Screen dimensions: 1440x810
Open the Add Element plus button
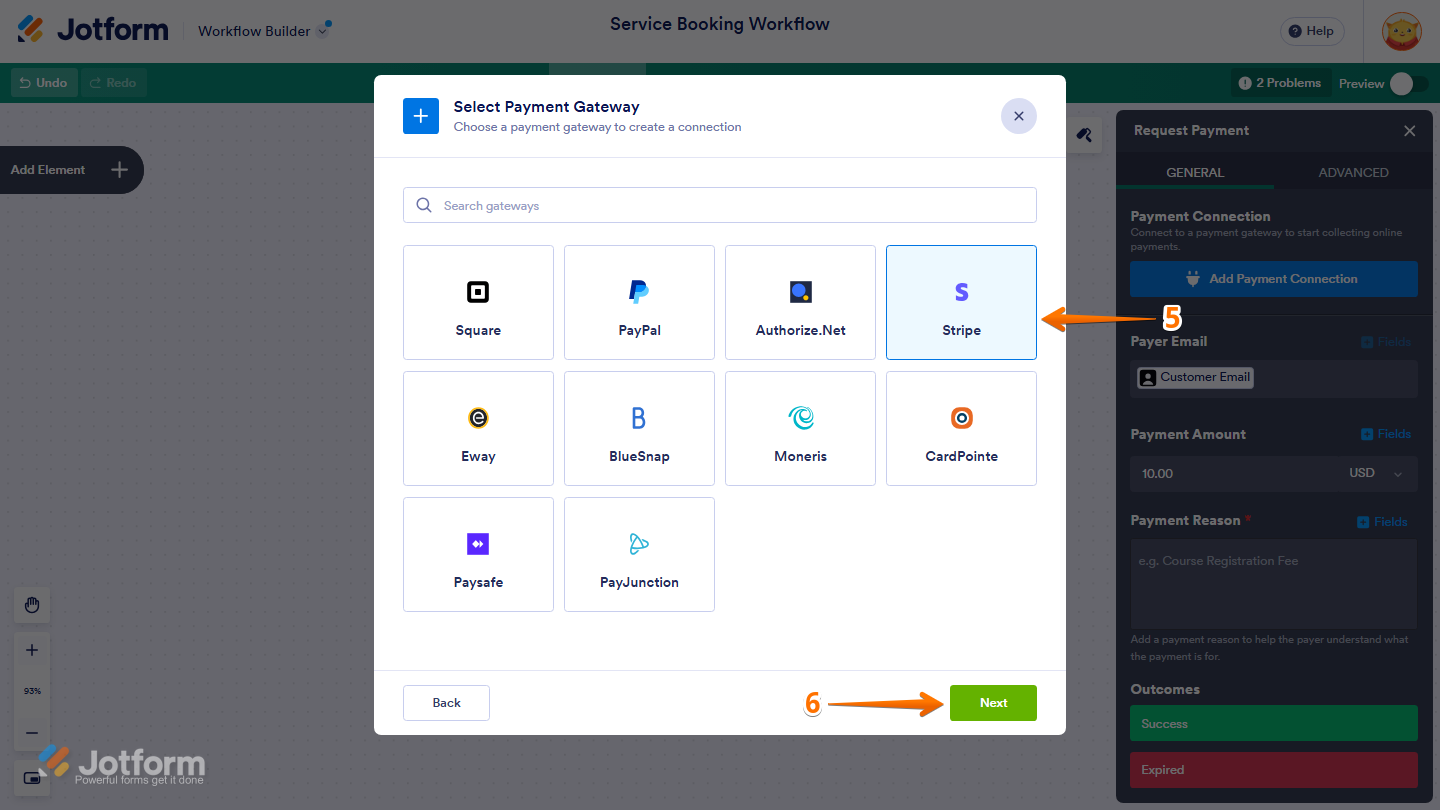tap(119, 170)
